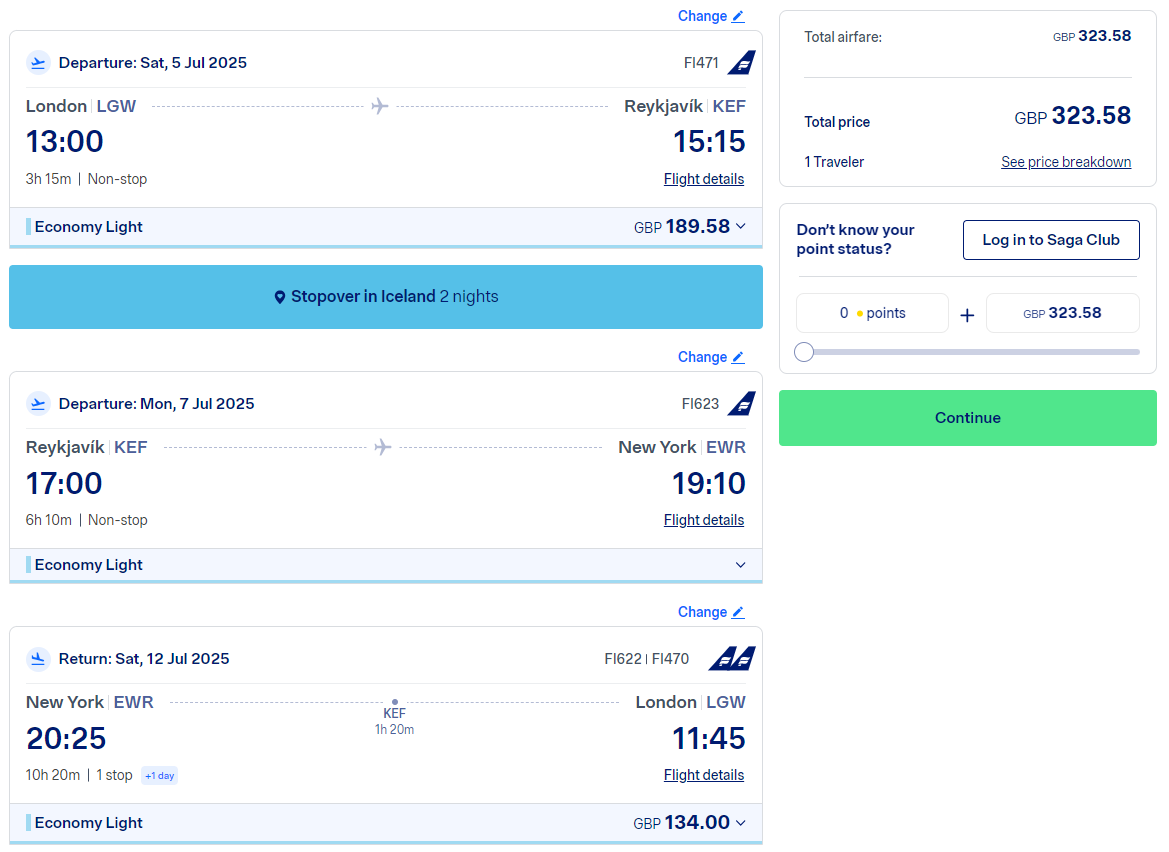
Task: Click the departure plane icon for 7 Jul
Action: (x=38, y=404)
